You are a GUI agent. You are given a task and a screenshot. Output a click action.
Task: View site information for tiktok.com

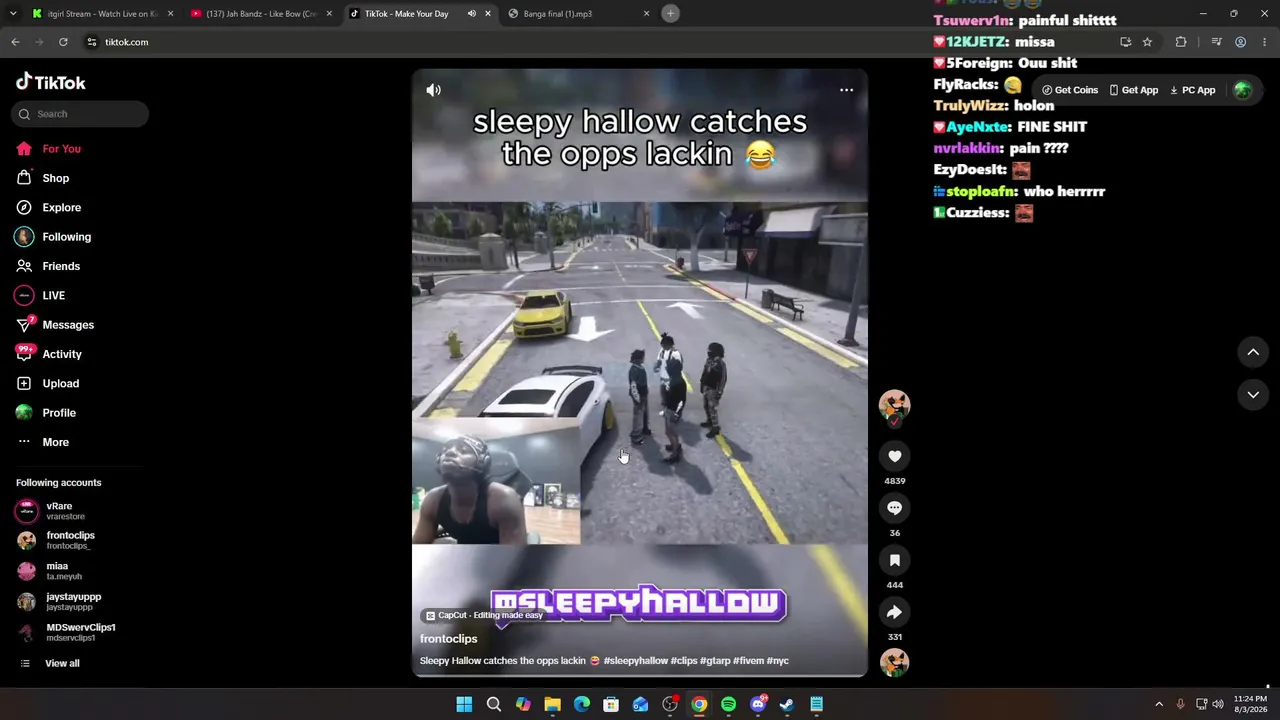tap(91, 42)
